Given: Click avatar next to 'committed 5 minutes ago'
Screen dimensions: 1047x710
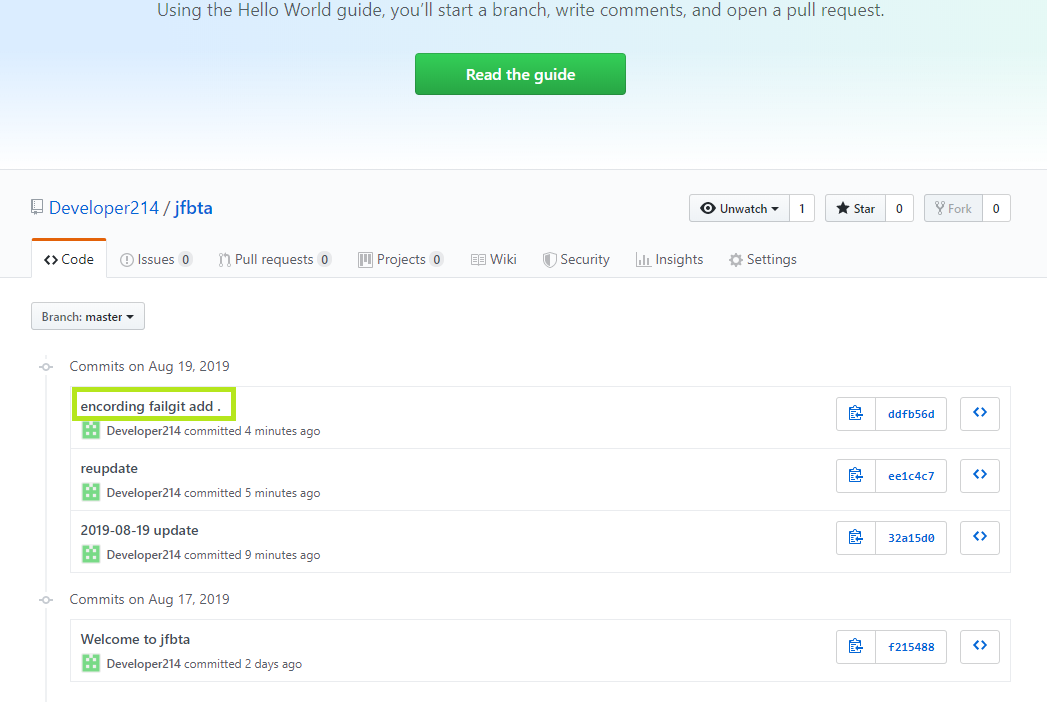Looking at the screenshot, I should pyautogui.click(x=91, y=492).
